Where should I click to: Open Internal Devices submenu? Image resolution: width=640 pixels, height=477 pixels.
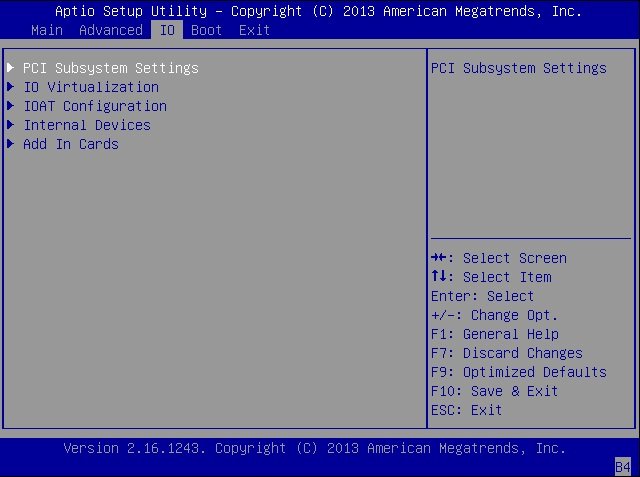[x=87, y=125]
